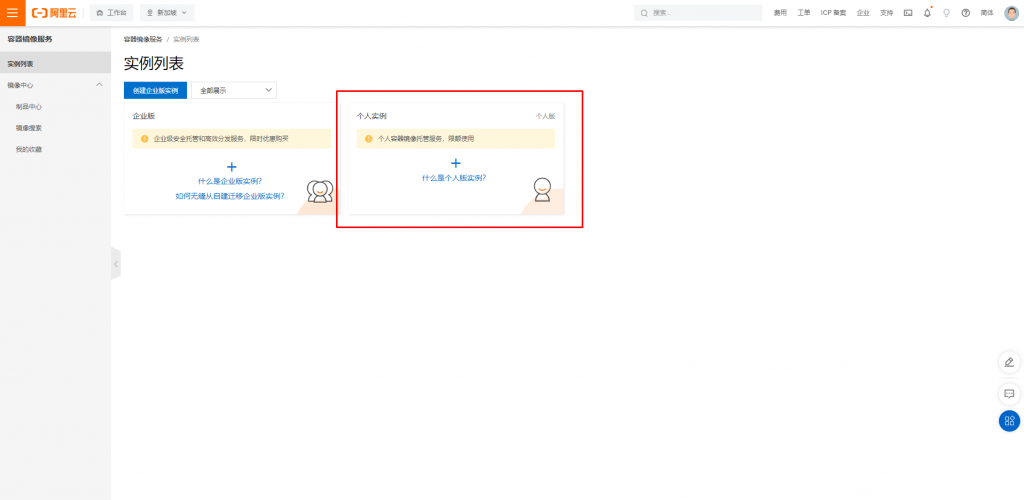This screenshot has height=500, width=1024.
Task: Open 如何无缝从自建迁移企业版实例? link
Action: (x=230, y=195)
